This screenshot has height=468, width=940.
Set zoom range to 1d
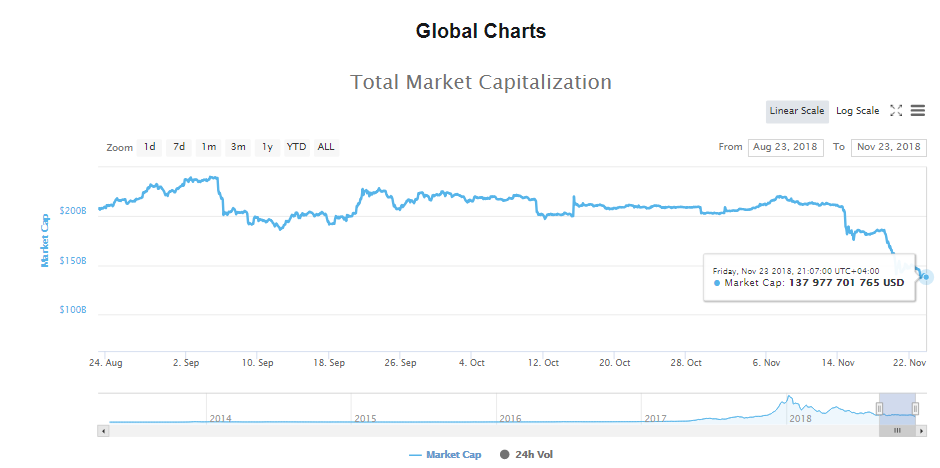tap(149, 147)
